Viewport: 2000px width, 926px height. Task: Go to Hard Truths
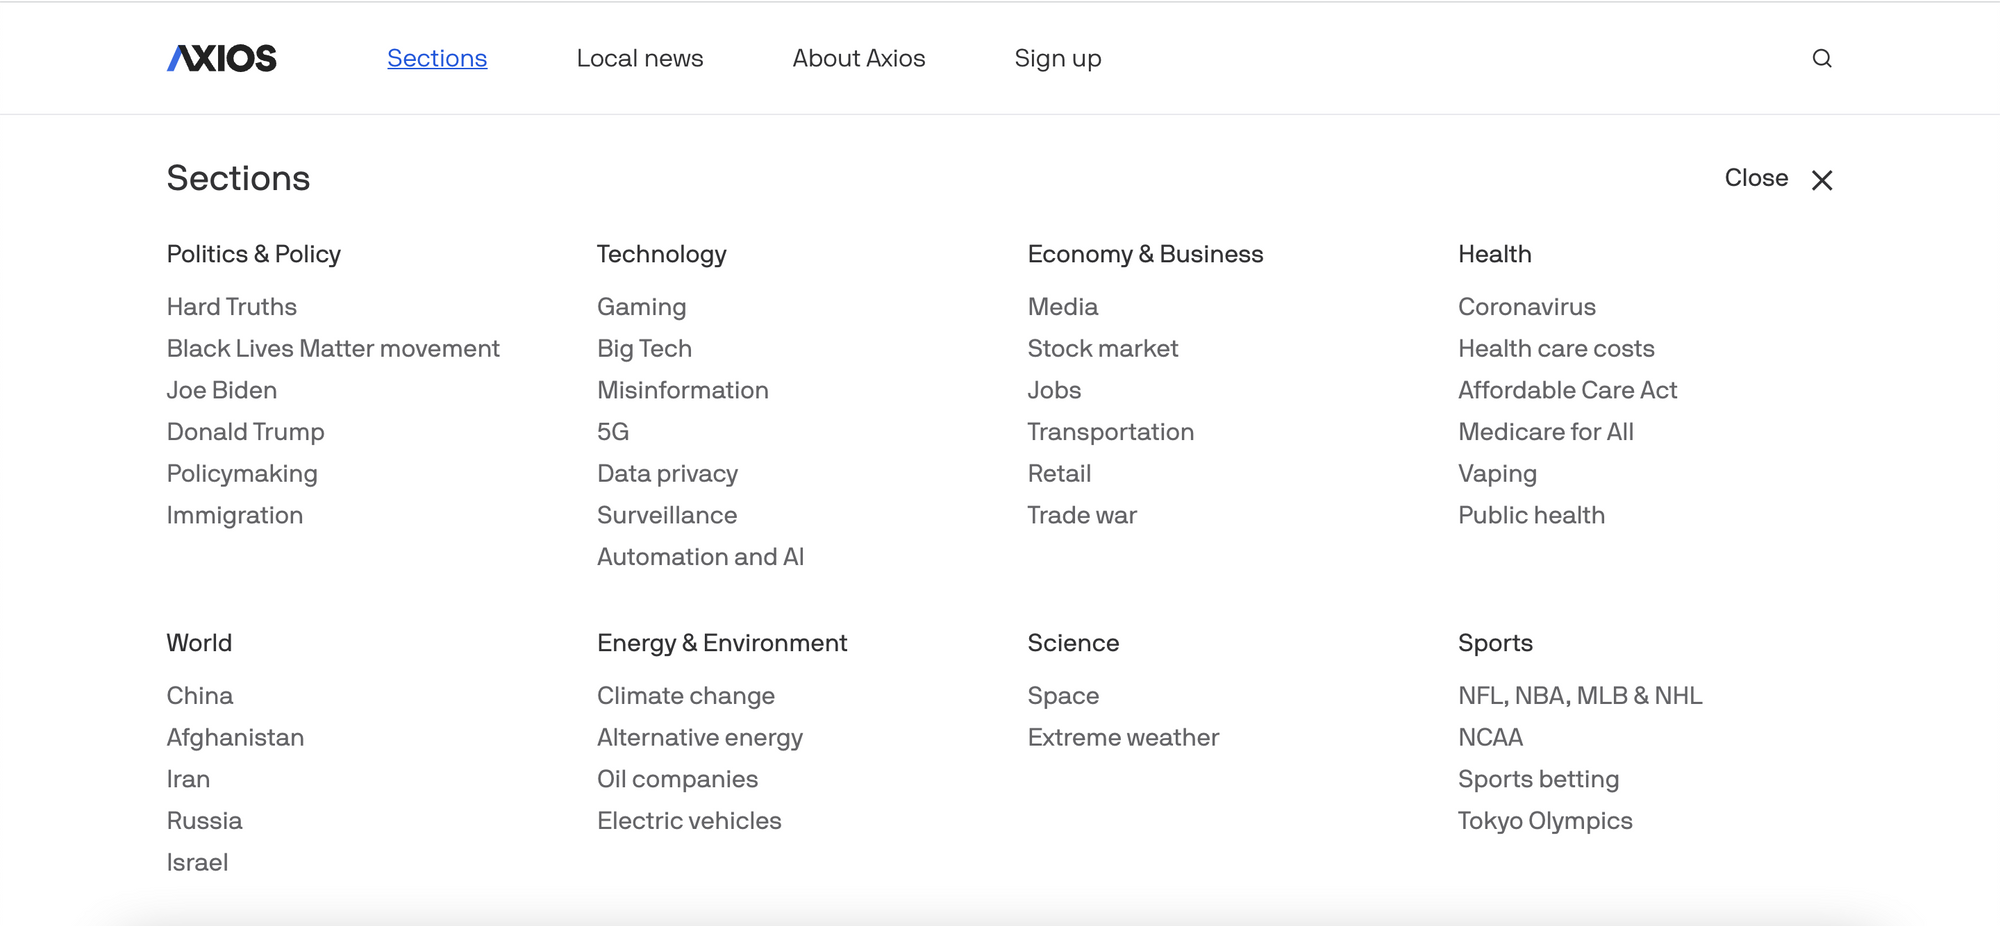tap(232, 307)
